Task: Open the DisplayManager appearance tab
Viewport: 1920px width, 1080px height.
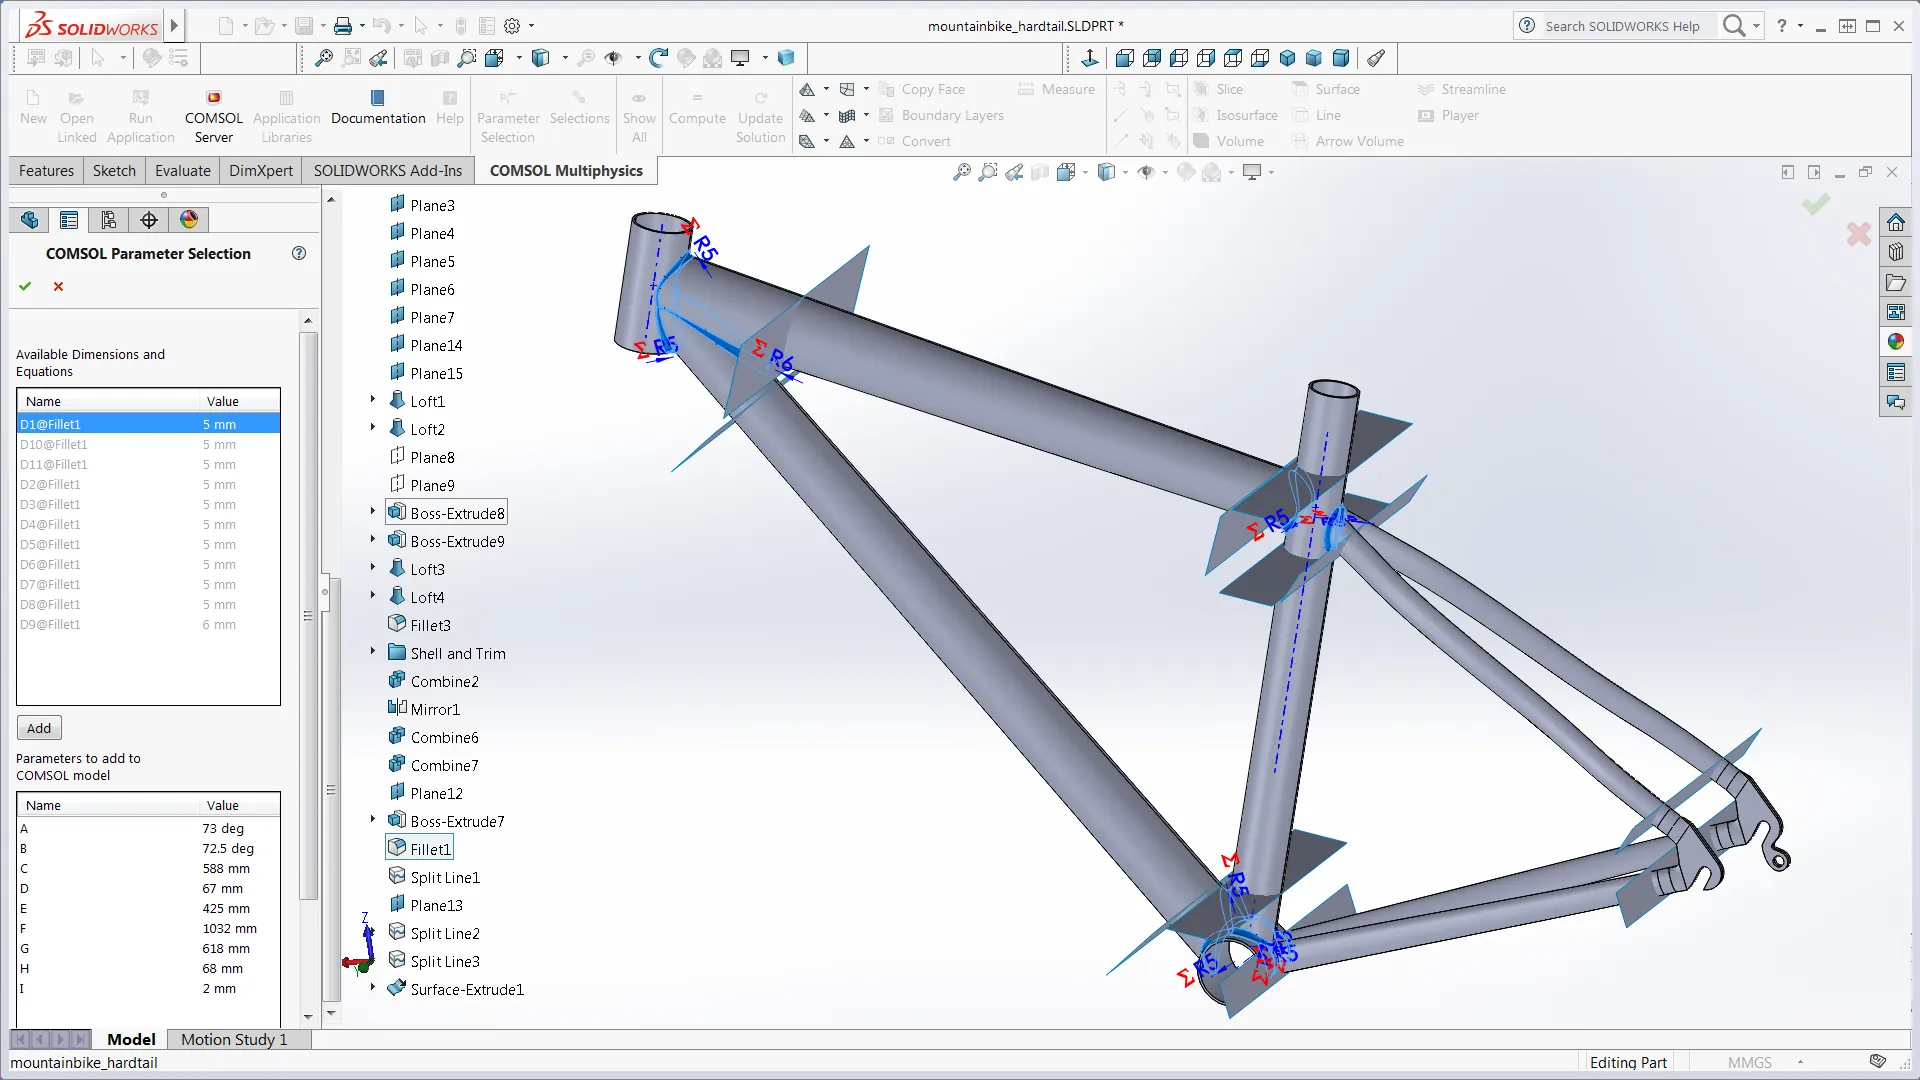Action: point(189,220)
